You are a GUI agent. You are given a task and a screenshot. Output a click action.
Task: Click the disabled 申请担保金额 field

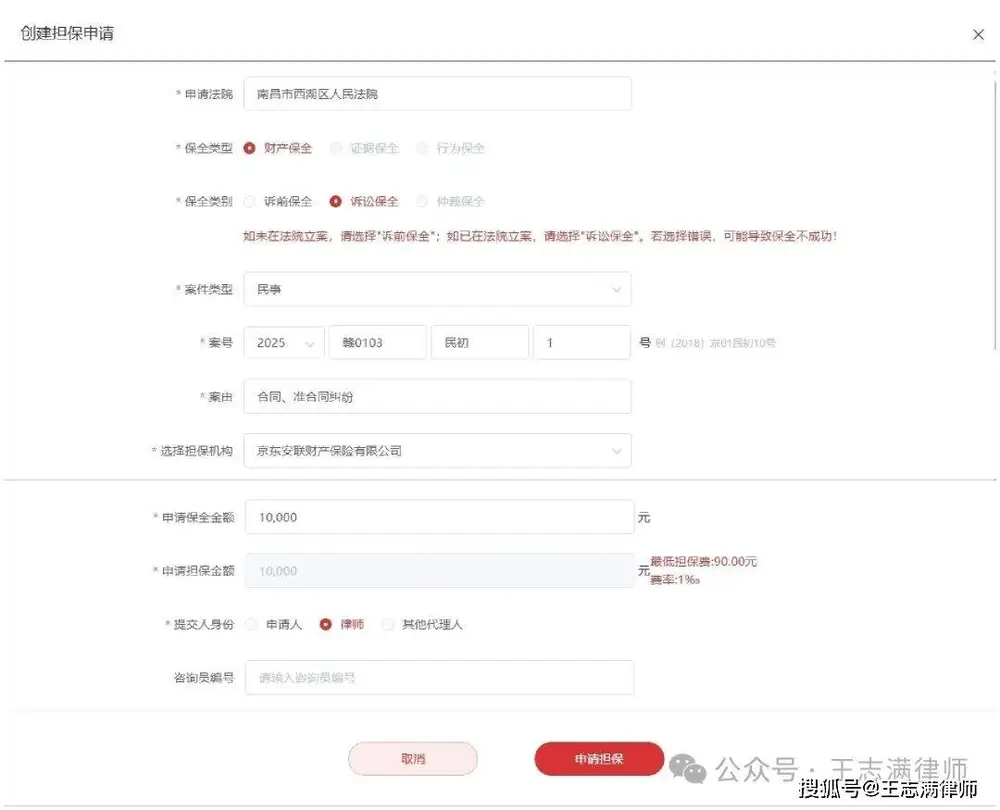(x=439, y=570)
